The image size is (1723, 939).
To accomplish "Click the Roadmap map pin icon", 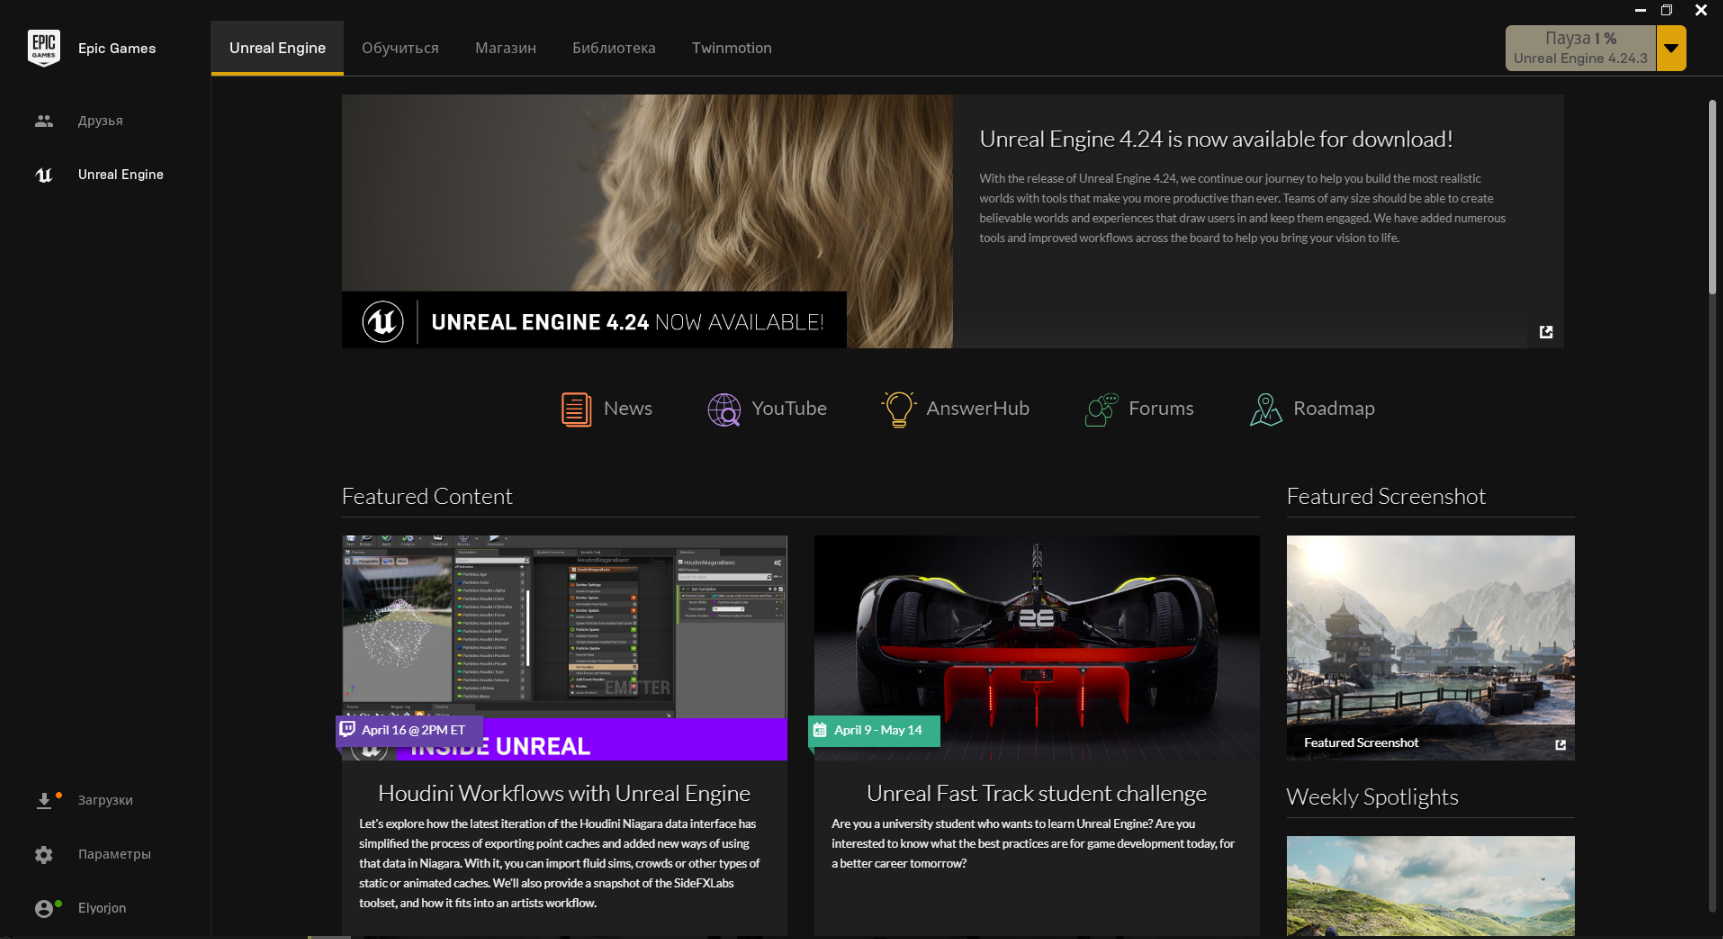I will pyautogui.click(x=1266, y=409).
